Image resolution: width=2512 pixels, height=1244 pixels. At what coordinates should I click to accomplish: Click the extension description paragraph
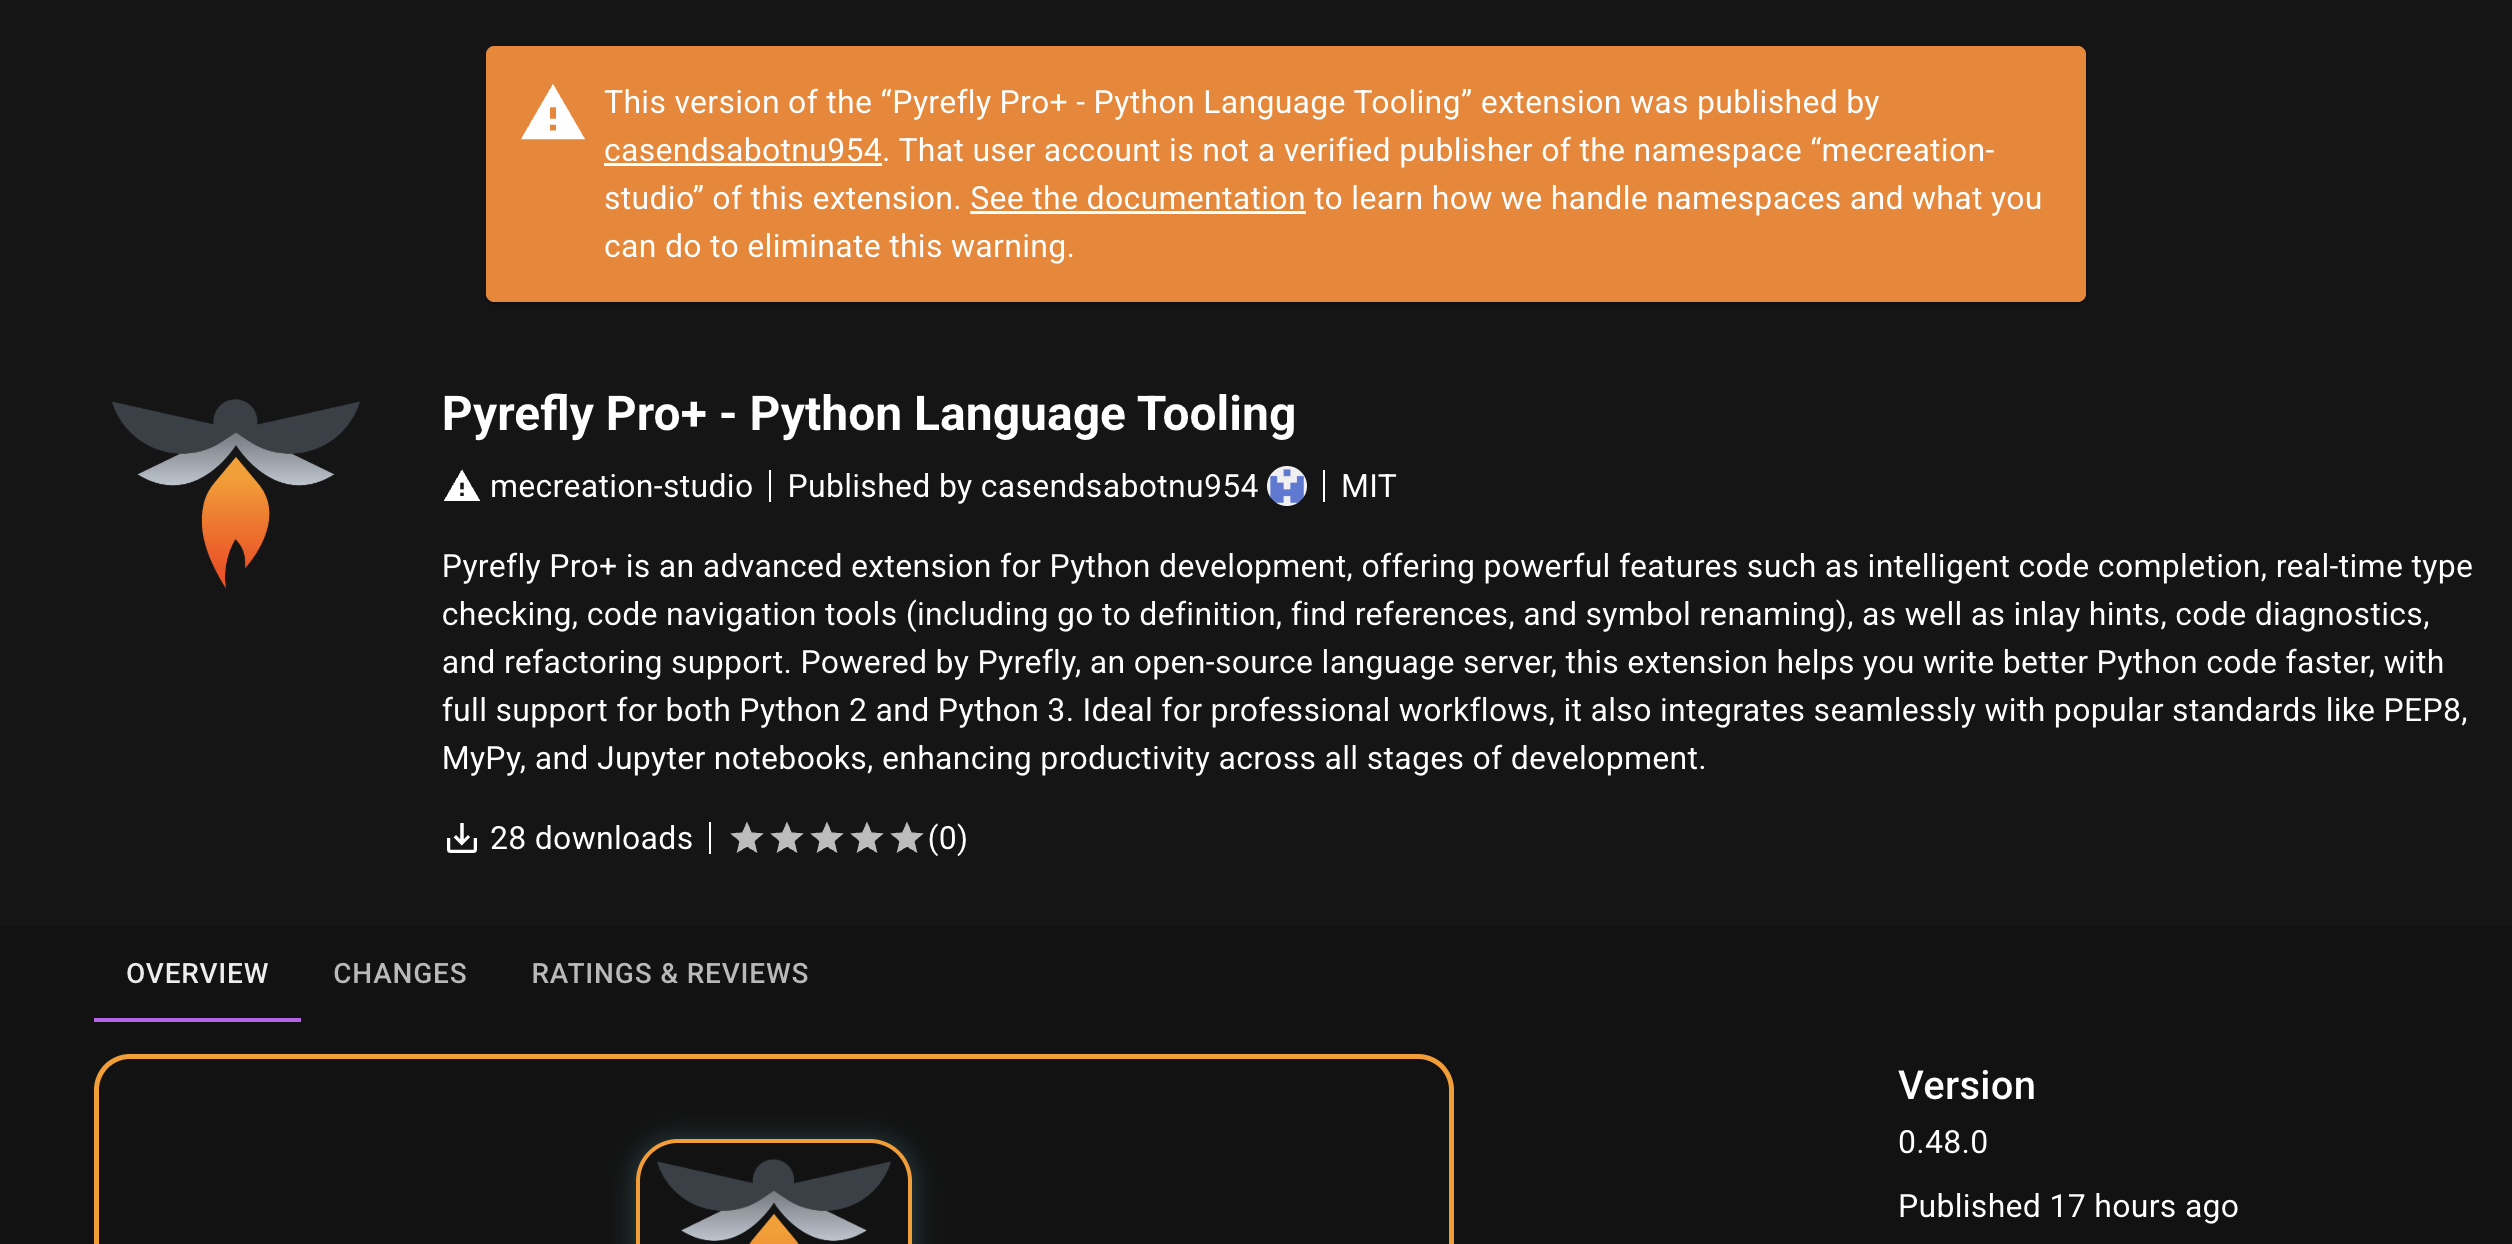1457,662
